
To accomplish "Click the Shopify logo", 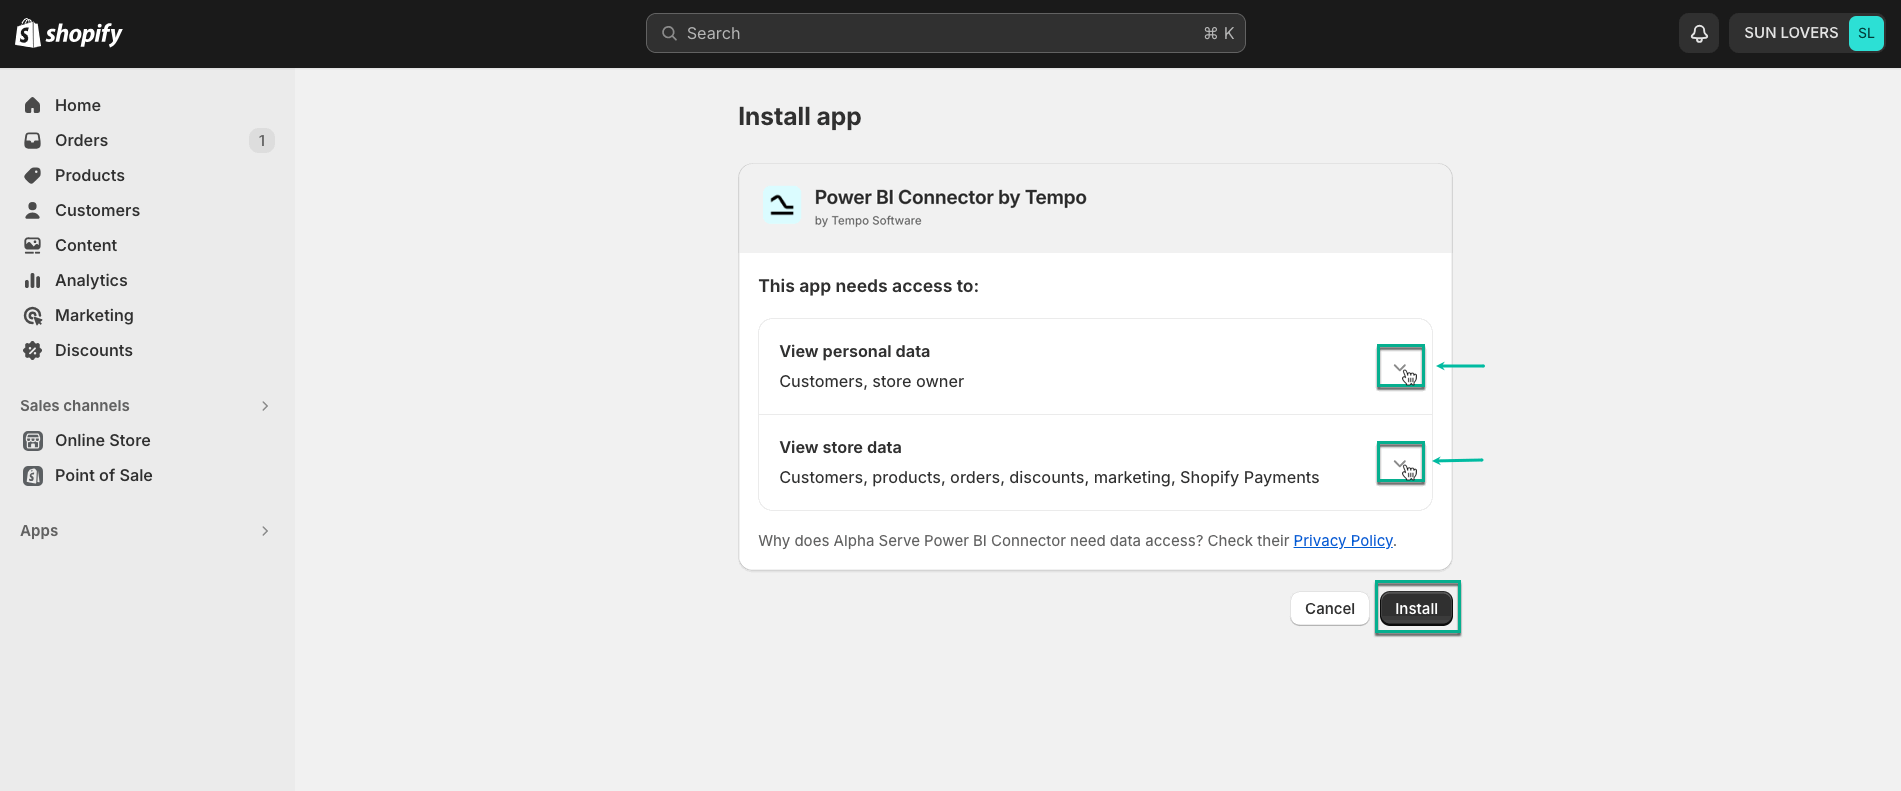I will coord(68,33).
